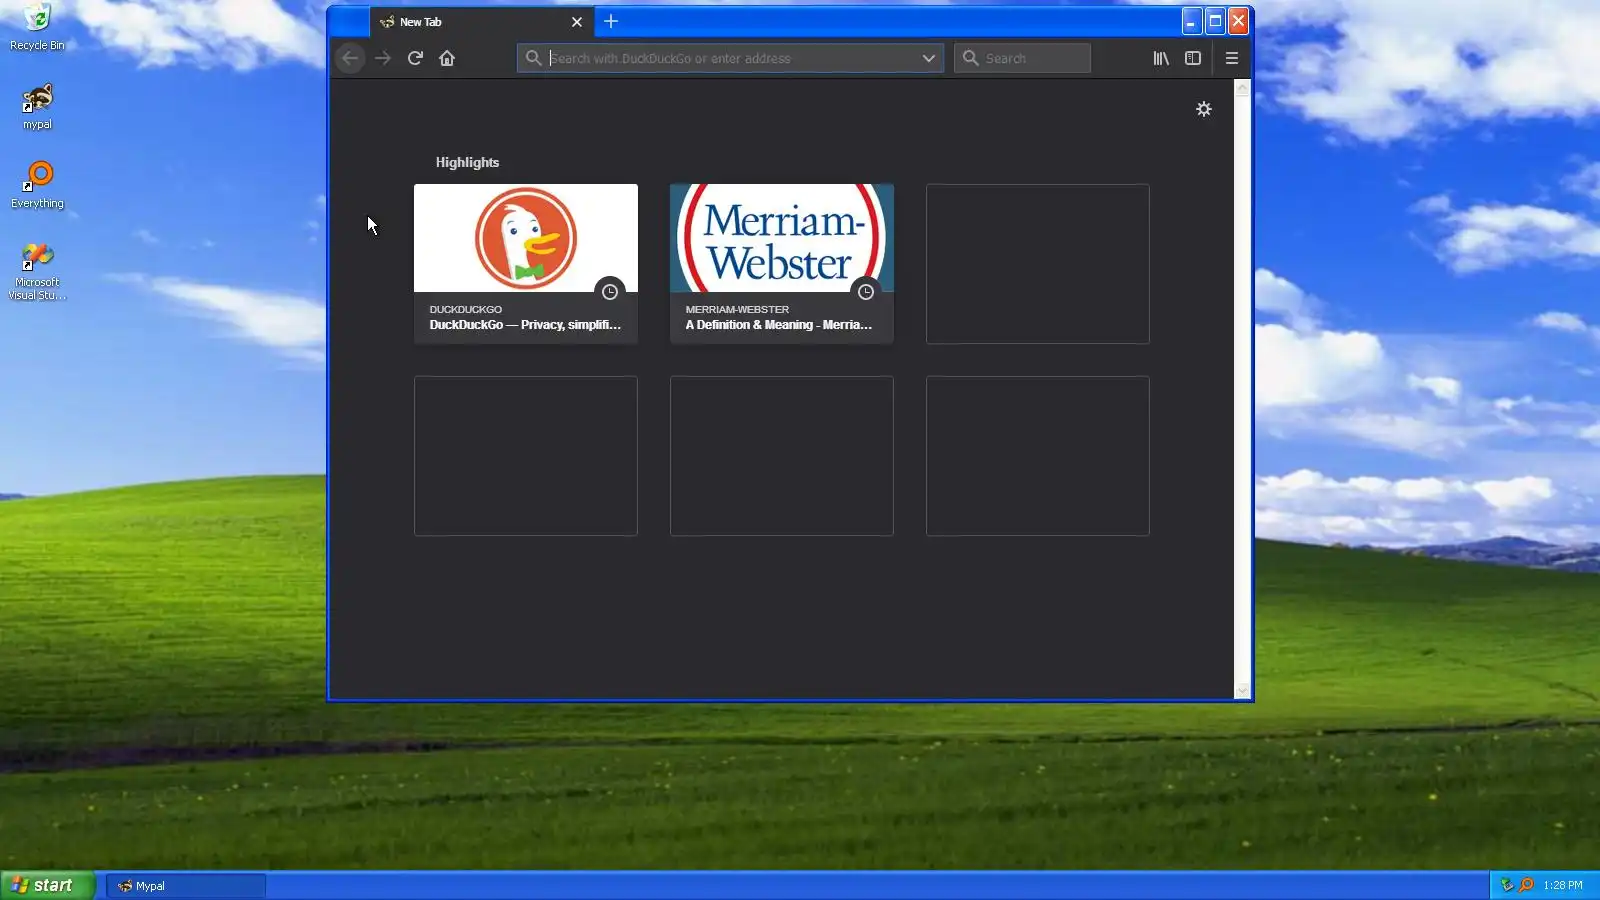The width and height of the screenshot is (1600, 900).
Task: Close the New Tab tab
Action: coord(577,21)
